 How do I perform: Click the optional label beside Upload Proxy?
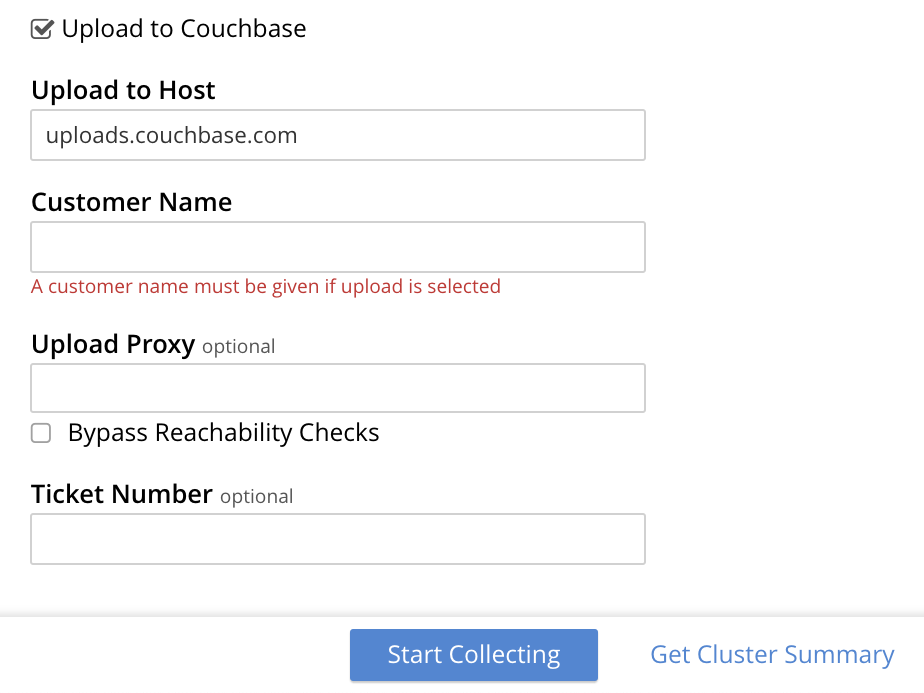click(x=239, y=346)
